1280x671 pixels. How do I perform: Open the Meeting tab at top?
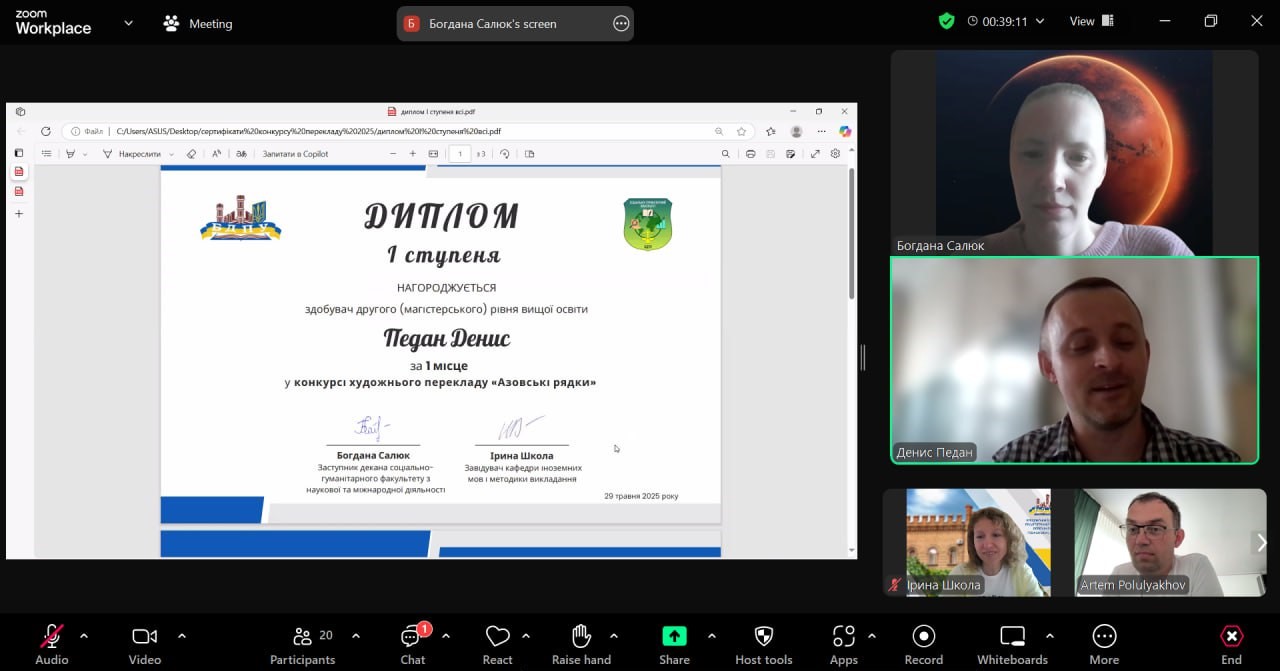pyautogui.click(x=198, y=23)
